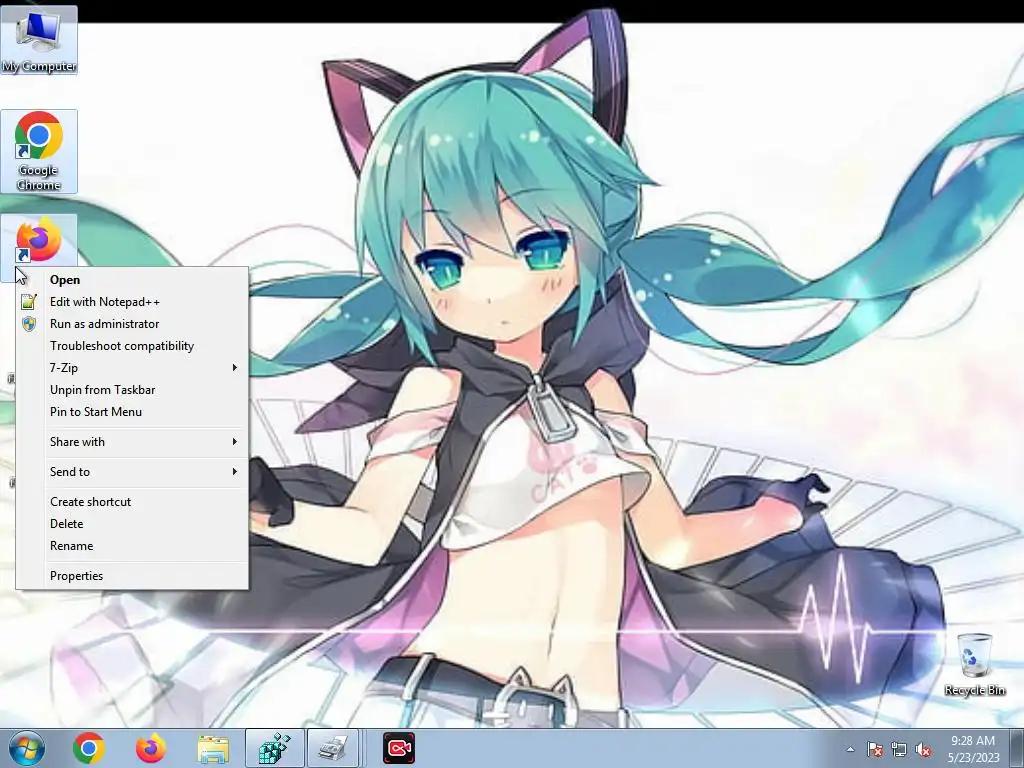Select Troubleshoot compatibility

coord(132,346)
